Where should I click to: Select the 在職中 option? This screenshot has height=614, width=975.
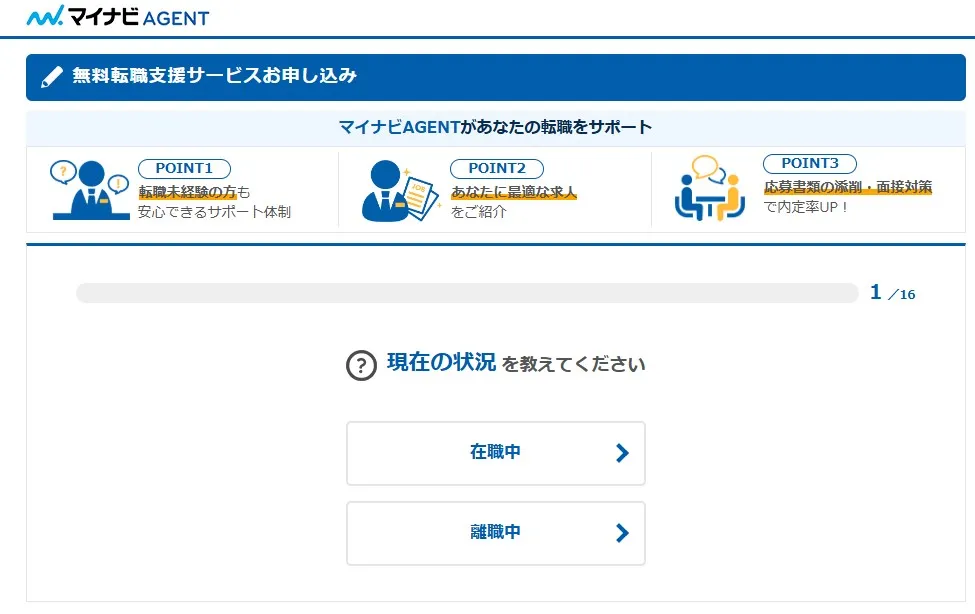(496, 453)
